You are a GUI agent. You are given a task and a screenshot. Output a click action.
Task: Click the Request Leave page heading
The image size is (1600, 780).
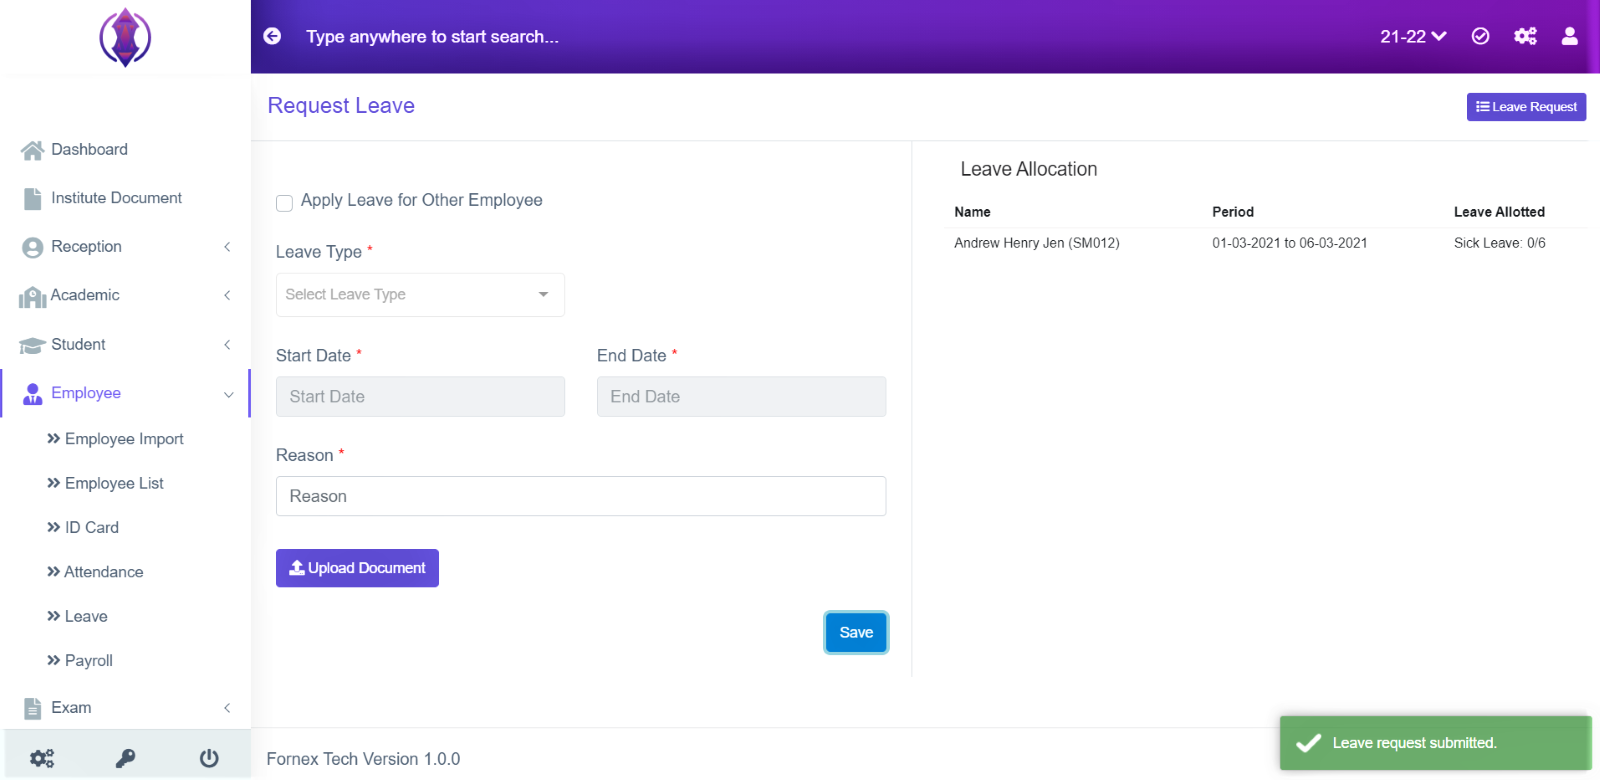341,106
